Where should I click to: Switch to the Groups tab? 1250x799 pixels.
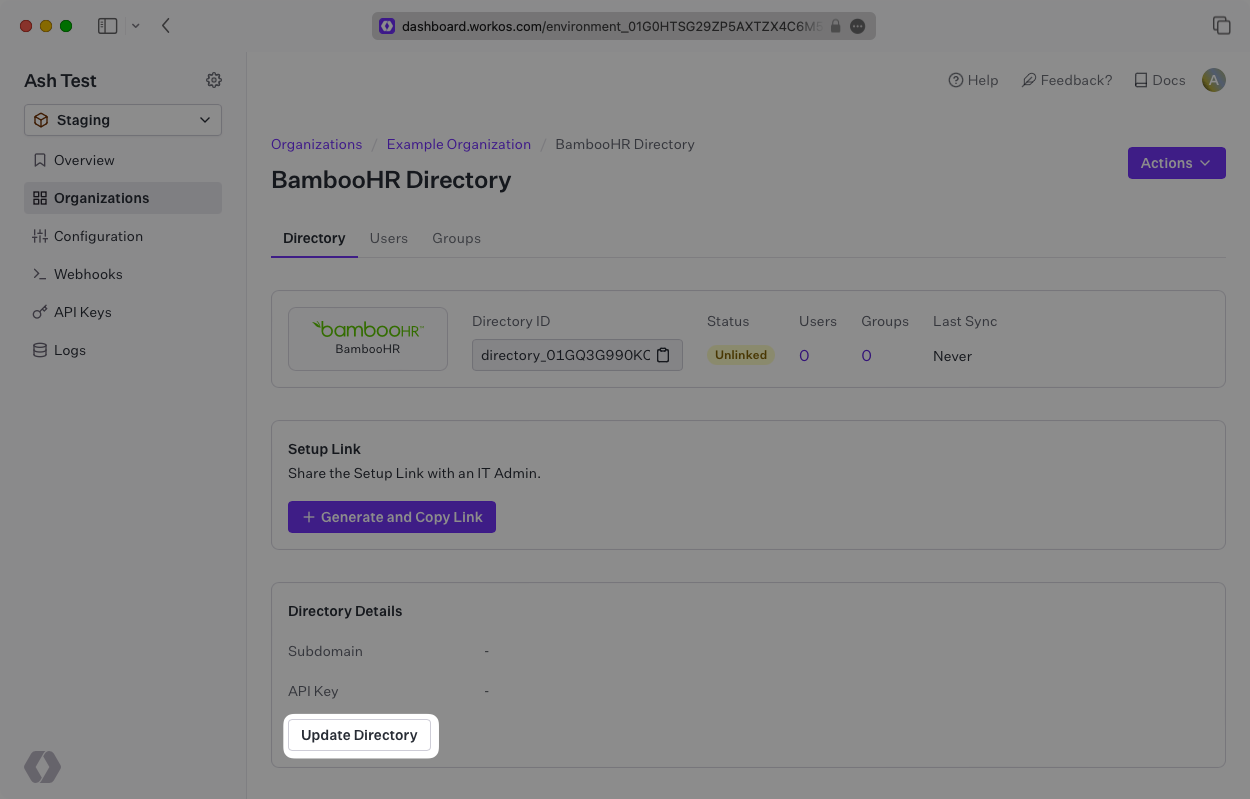(x=456, y=238)
